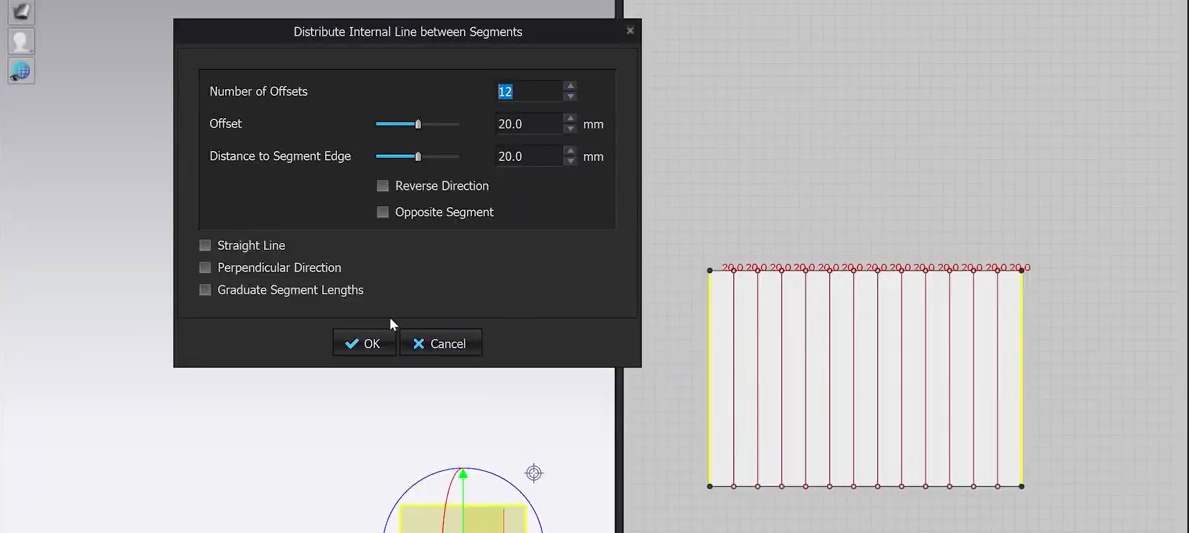Enable the Opposite Segment checkbox
Screen dimensions: 1189x533
(383, 212)
